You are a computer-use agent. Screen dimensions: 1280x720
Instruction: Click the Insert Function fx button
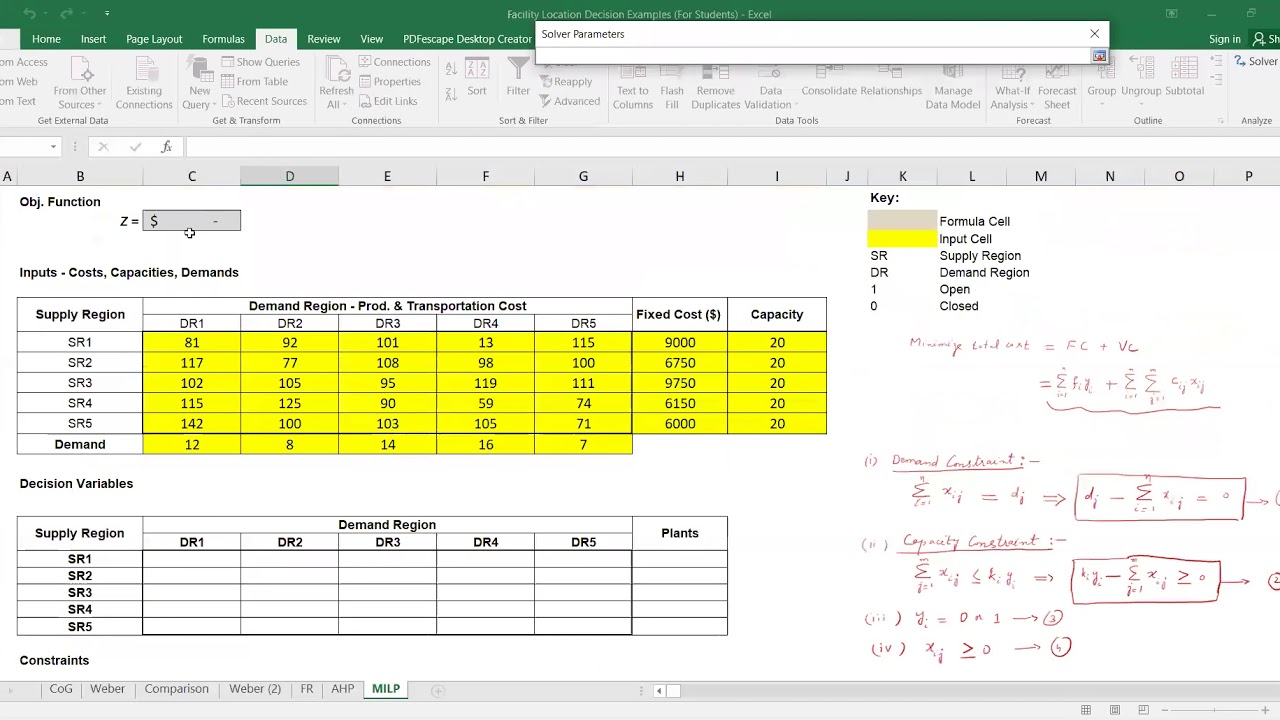coord(166,147)
